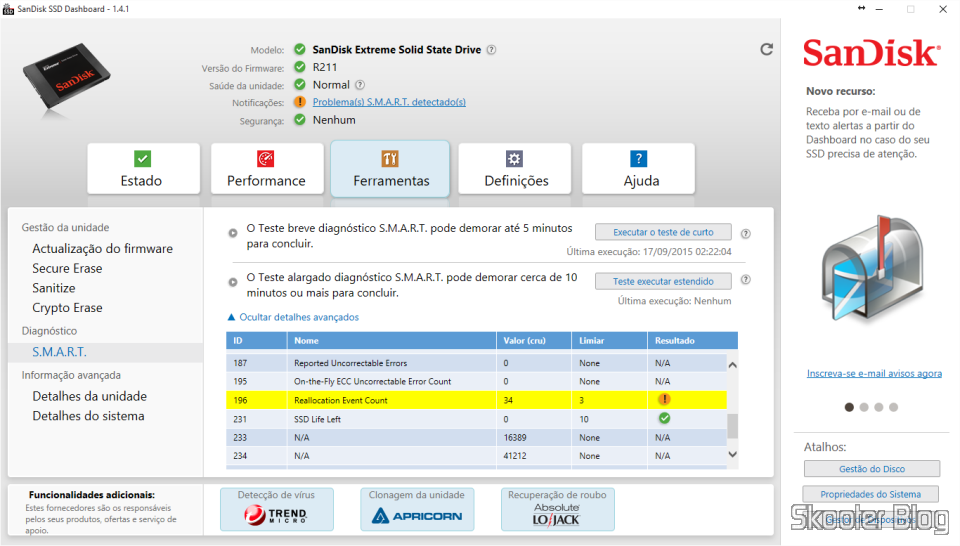This screenshot has width=960, height=546.
Task: Click the S.M.A.R.T. table scrollbar thumb
Action: coord(732,426)
